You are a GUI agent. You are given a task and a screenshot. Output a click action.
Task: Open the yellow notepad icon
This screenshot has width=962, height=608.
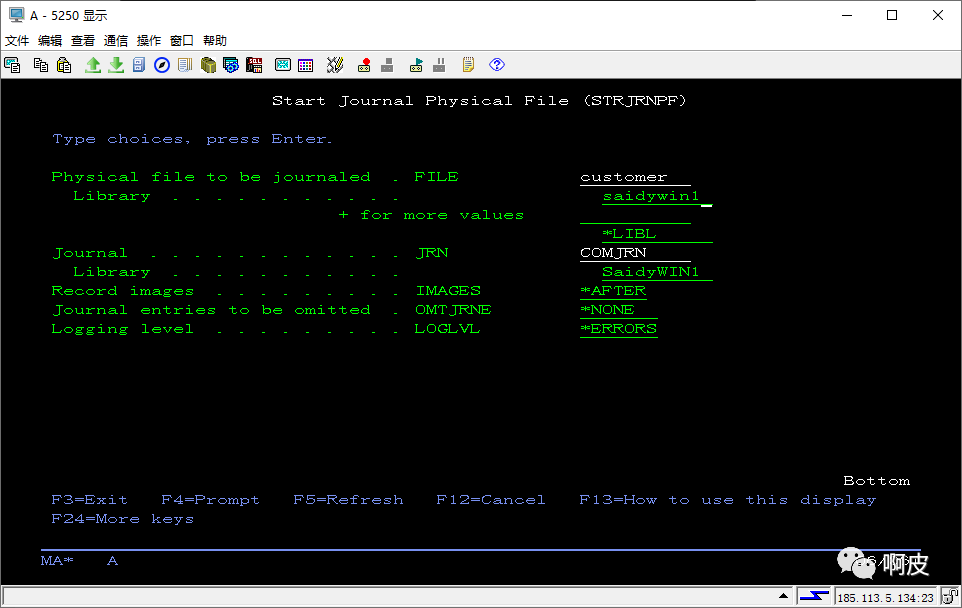coord(468,65)
